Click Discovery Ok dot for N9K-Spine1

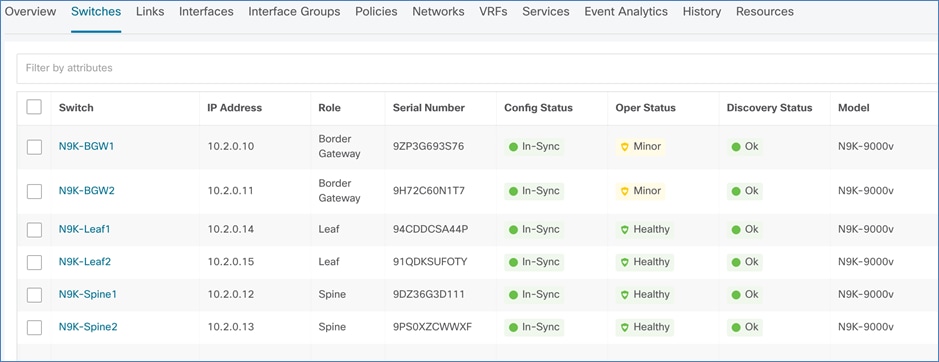[736, 295]
